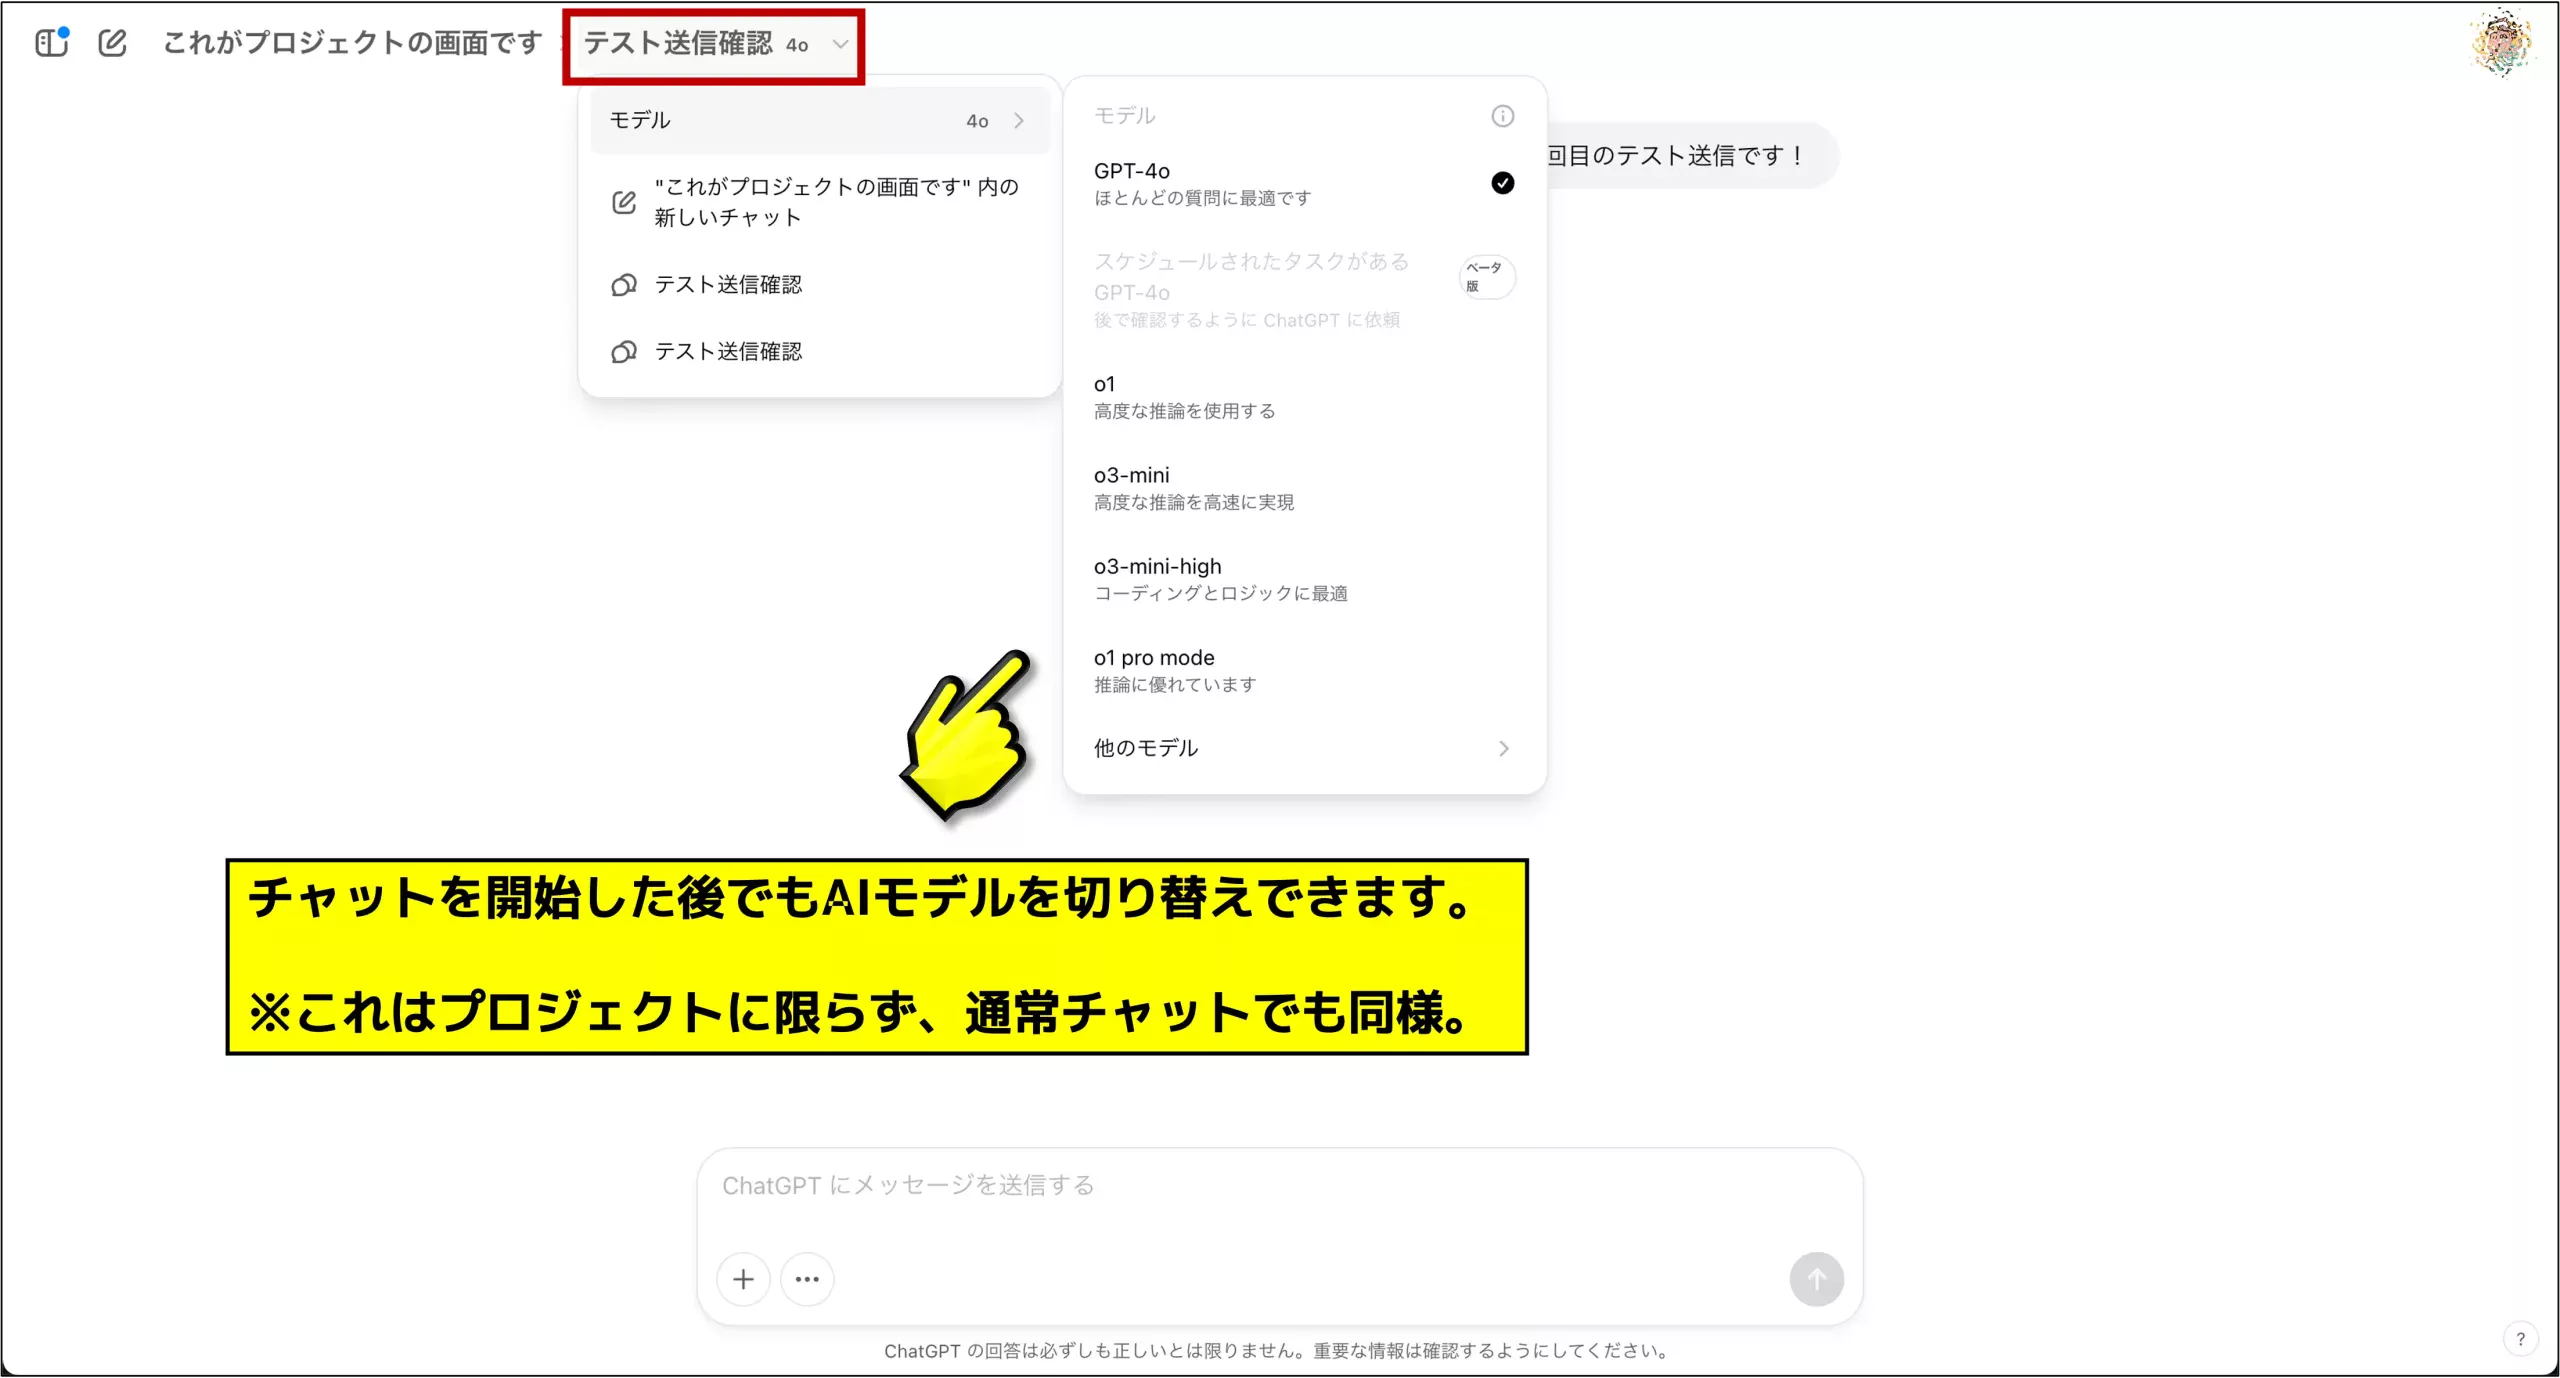Expand 他のモデル submenu
The height and width of the screenshot is (1378, 2560).
(1304, 748)
